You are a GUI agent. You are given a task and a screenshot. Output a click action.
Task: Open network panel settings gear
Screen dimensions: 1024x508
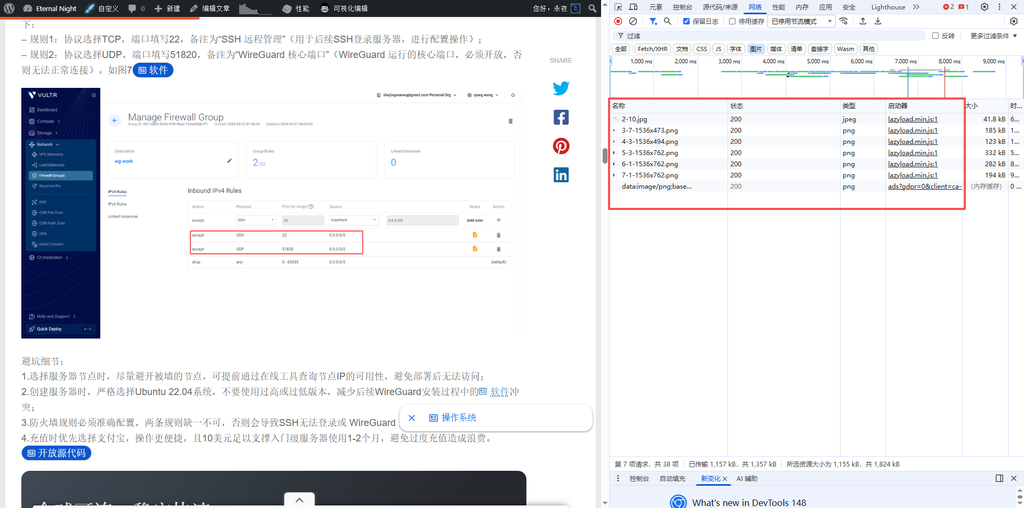pyautogui.click(x=1014, y=21)
